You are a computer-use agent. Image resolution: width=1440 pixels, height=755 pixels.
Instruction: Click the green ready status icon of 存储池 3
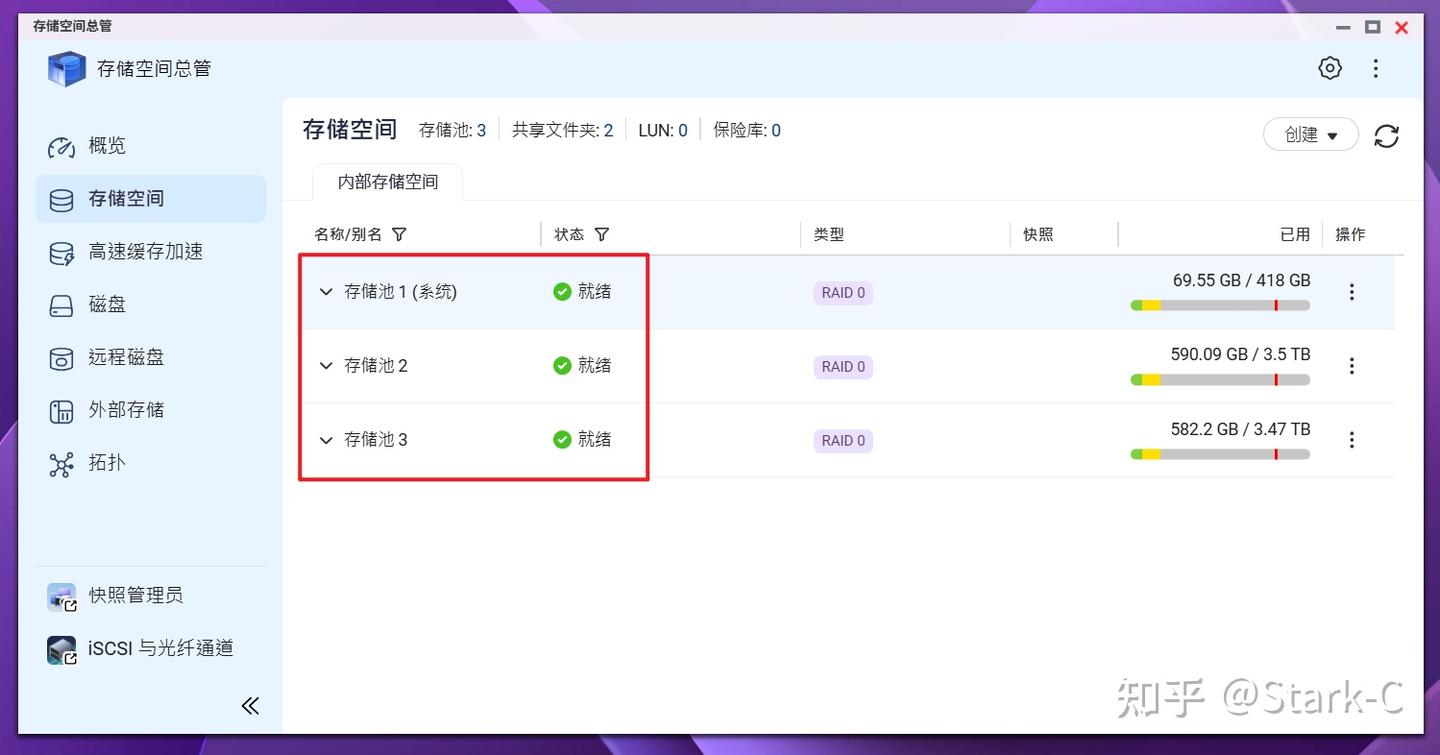click(x=562, y=439)
